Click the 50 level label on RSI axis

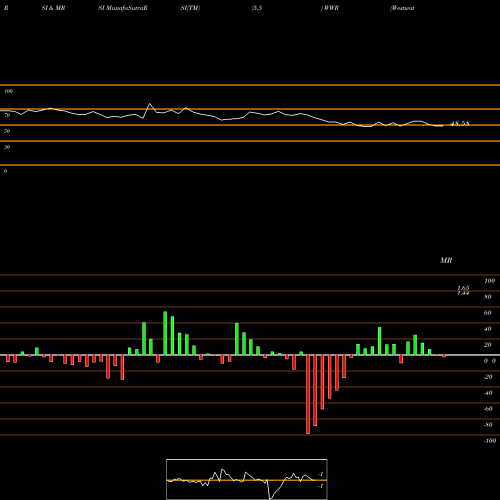(x=7, y=131)
